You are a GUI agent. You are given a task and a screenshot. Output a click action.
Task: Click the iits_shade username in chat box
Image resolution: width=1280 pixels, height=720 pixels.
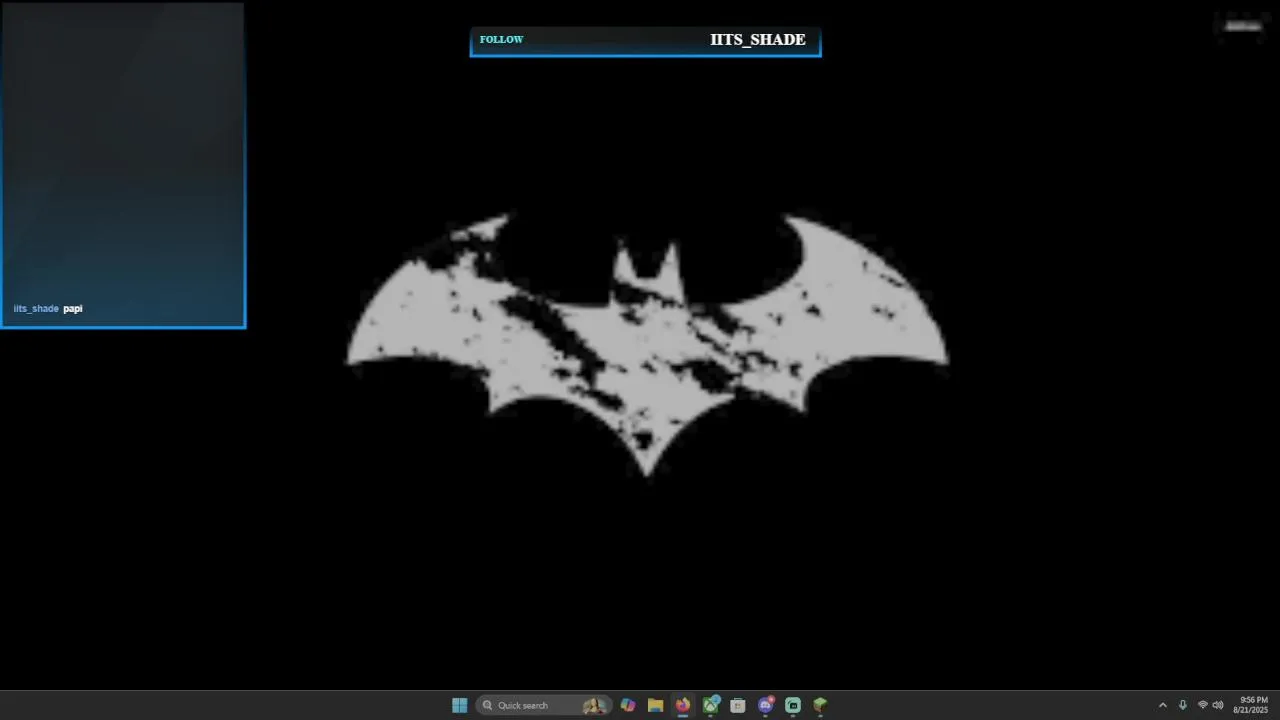point(36,308)
